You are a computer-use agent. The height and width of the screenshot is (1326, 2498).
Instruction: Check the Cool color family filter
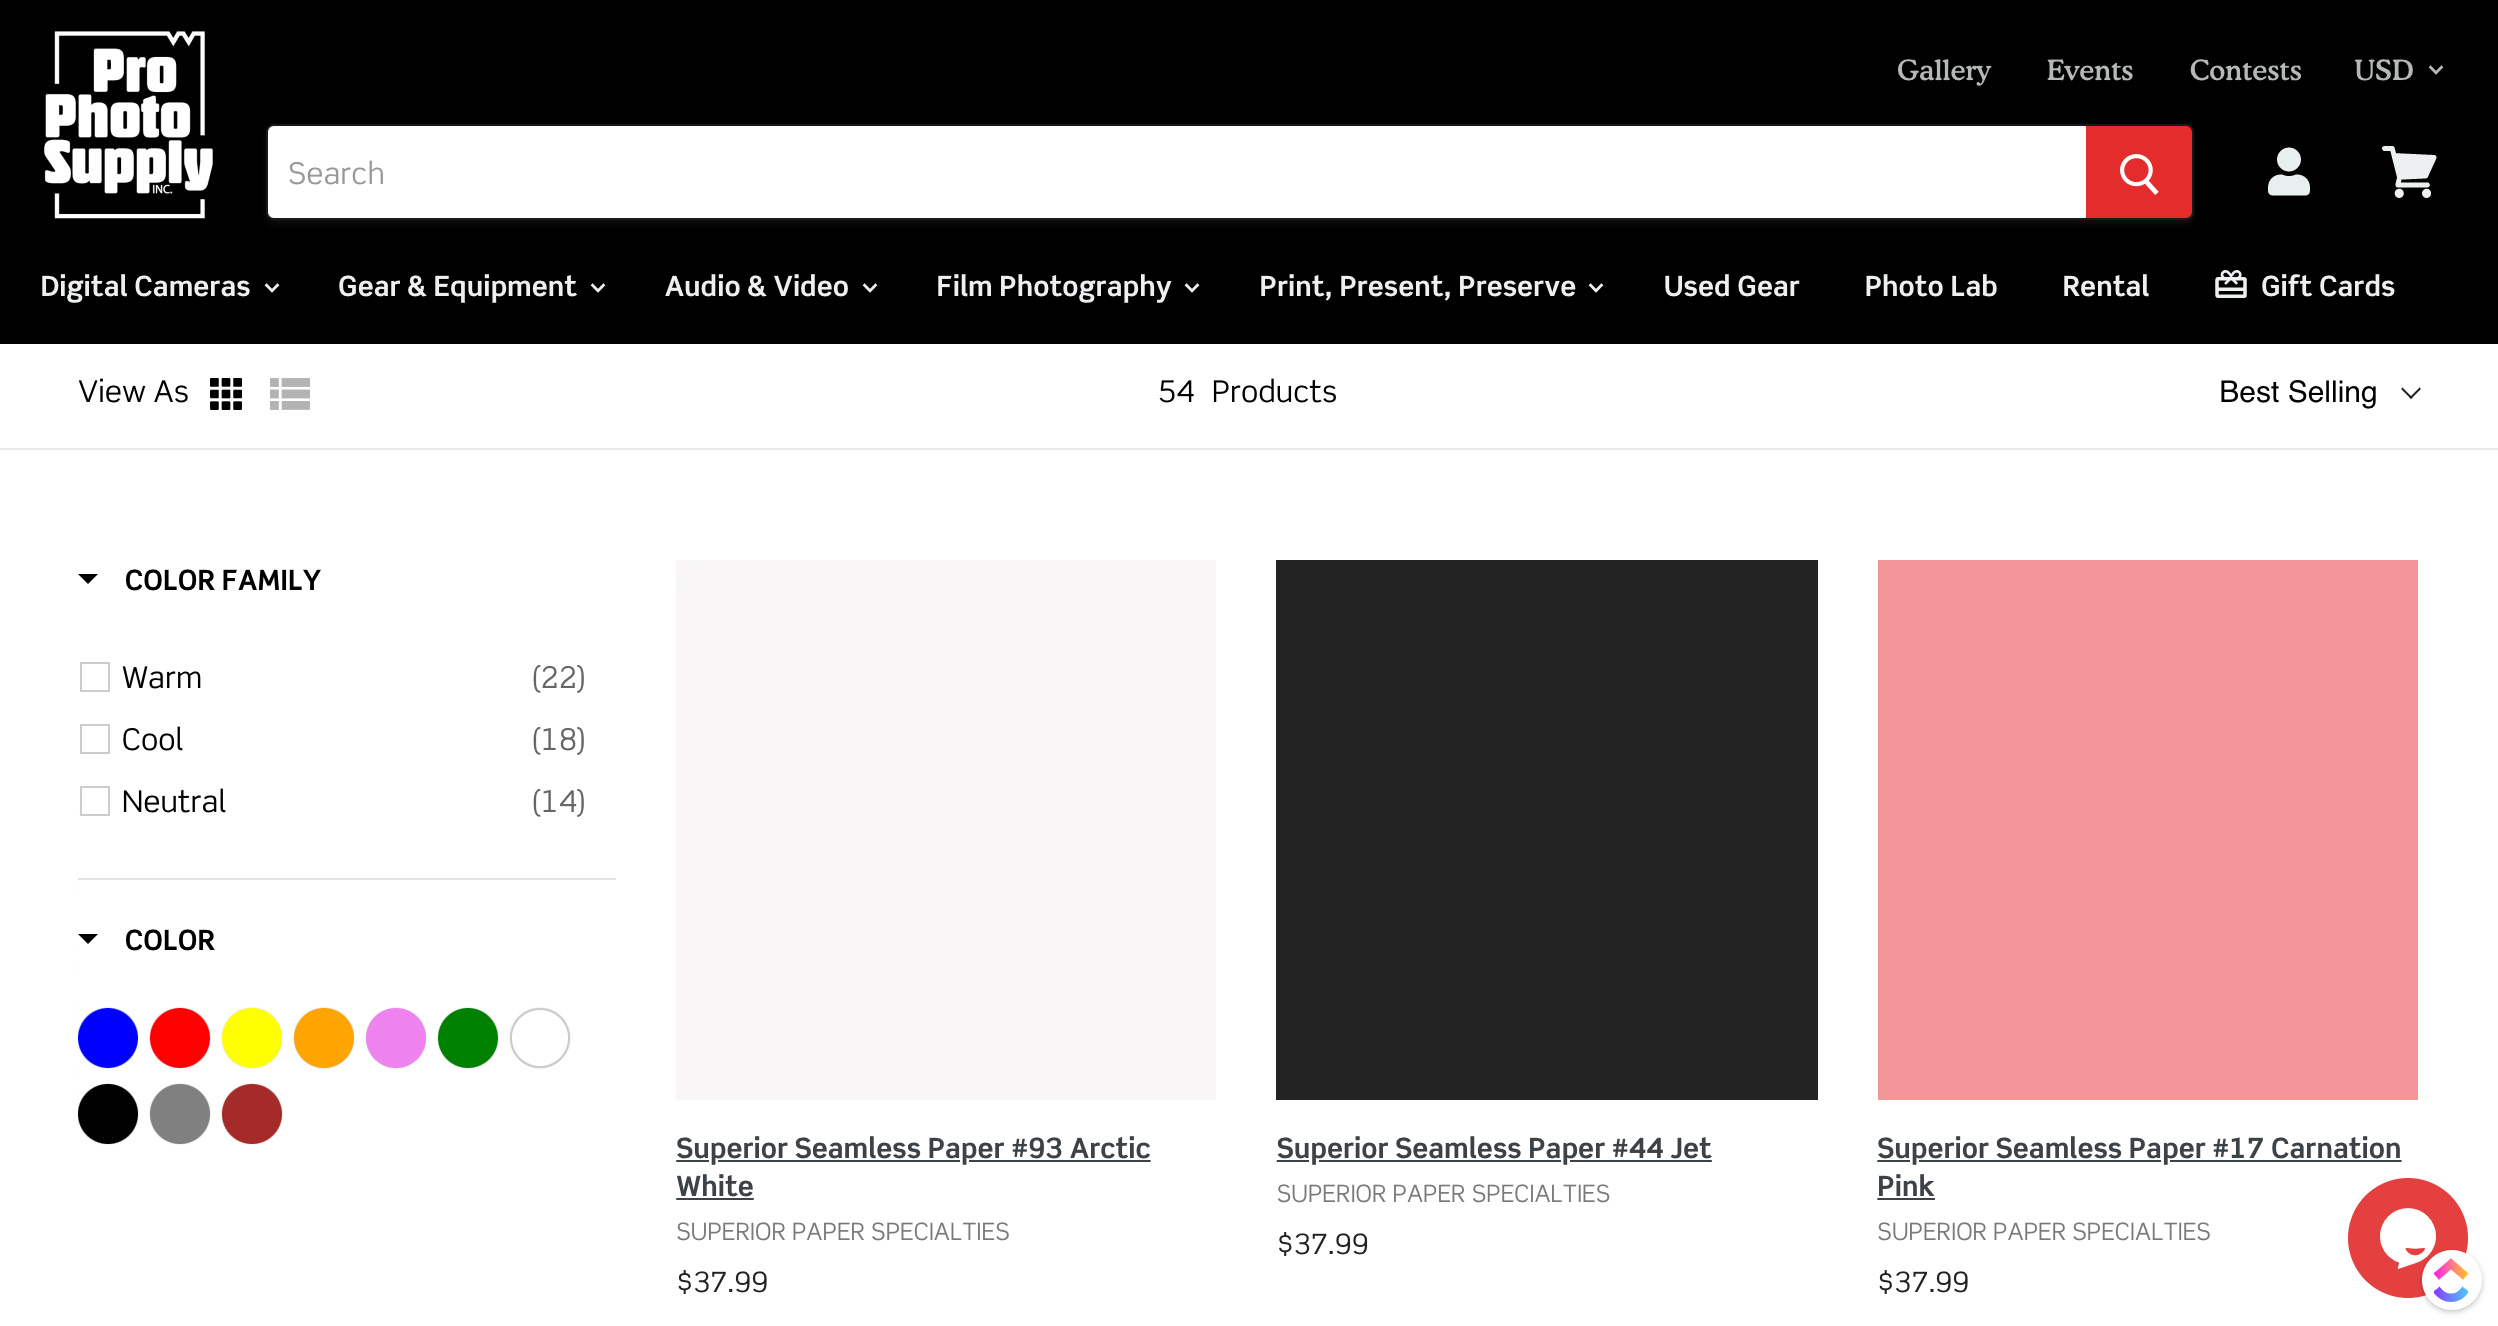coord(95,739)
